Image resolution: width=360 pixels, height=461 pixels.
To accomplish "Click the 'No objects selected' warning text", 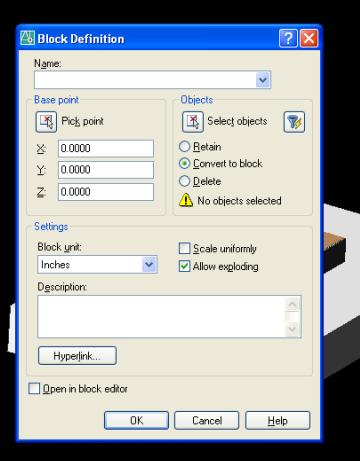I will (239, 201).
